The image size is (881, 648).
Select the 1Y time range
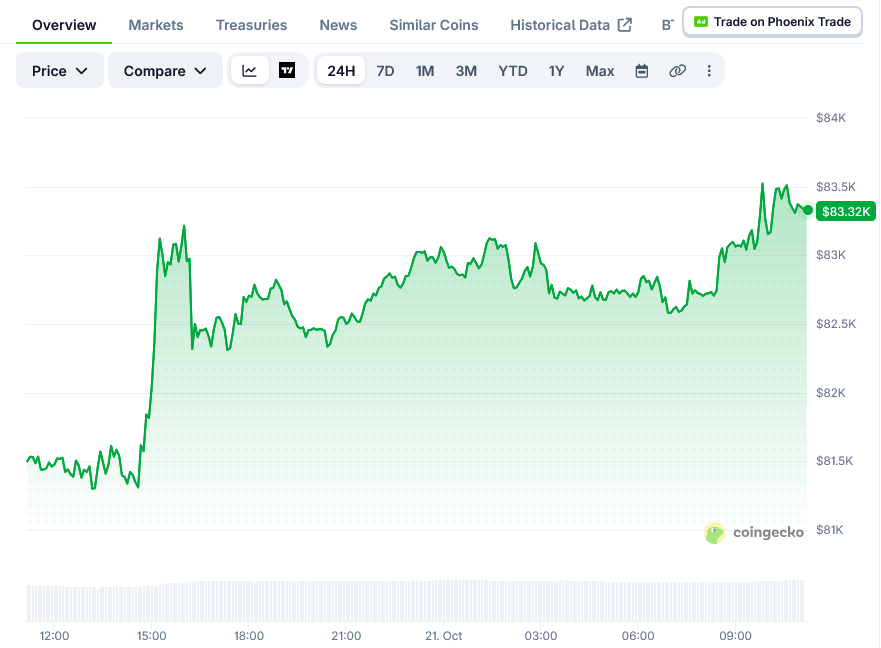coord(556,71)
